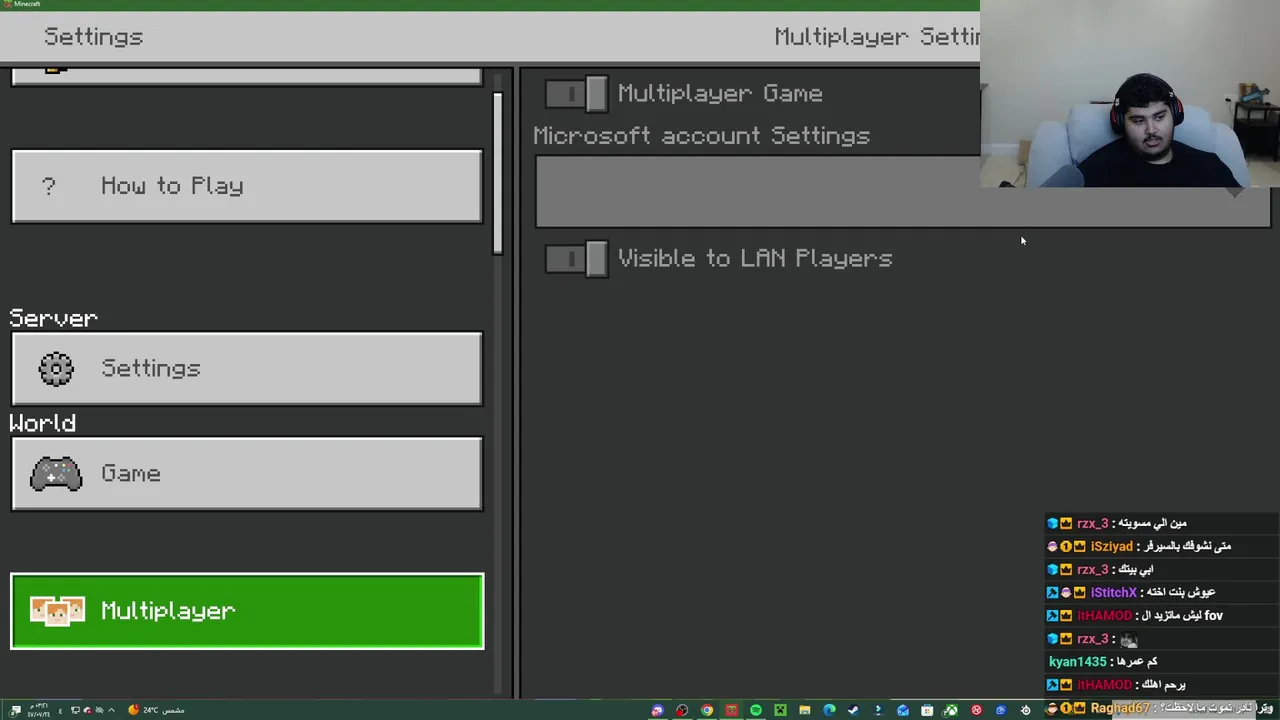
Task: Click the terminal-style icon after Steam
Action: (x=878, y=710)
